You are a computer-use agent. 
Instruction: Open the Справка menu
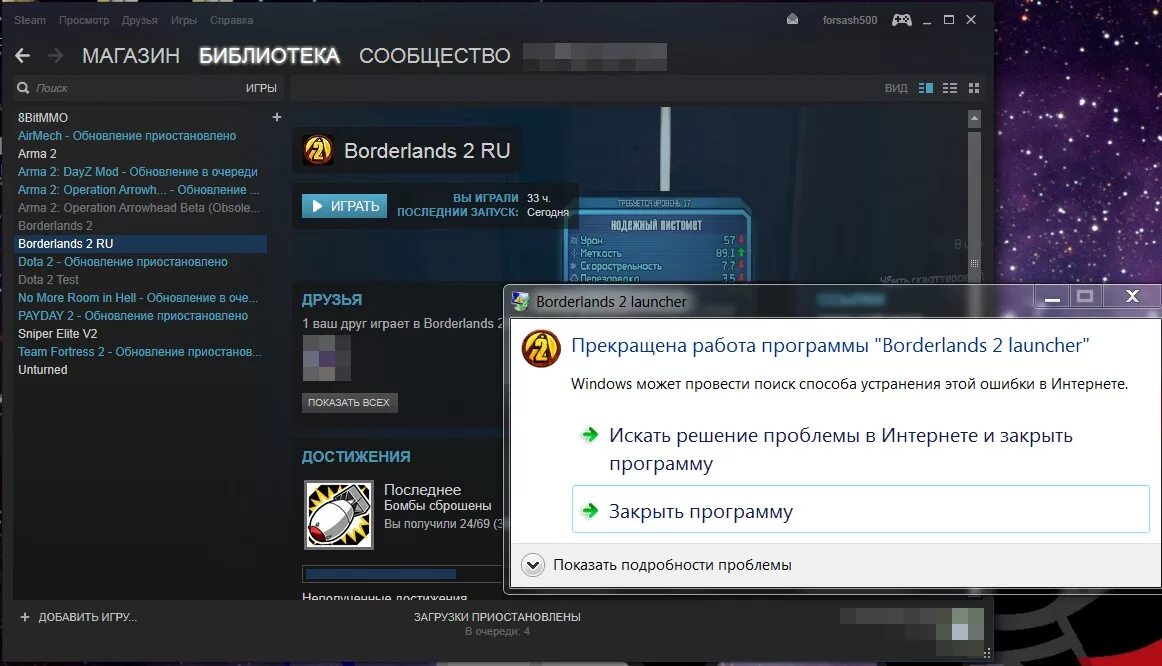[x=231, y=20]
